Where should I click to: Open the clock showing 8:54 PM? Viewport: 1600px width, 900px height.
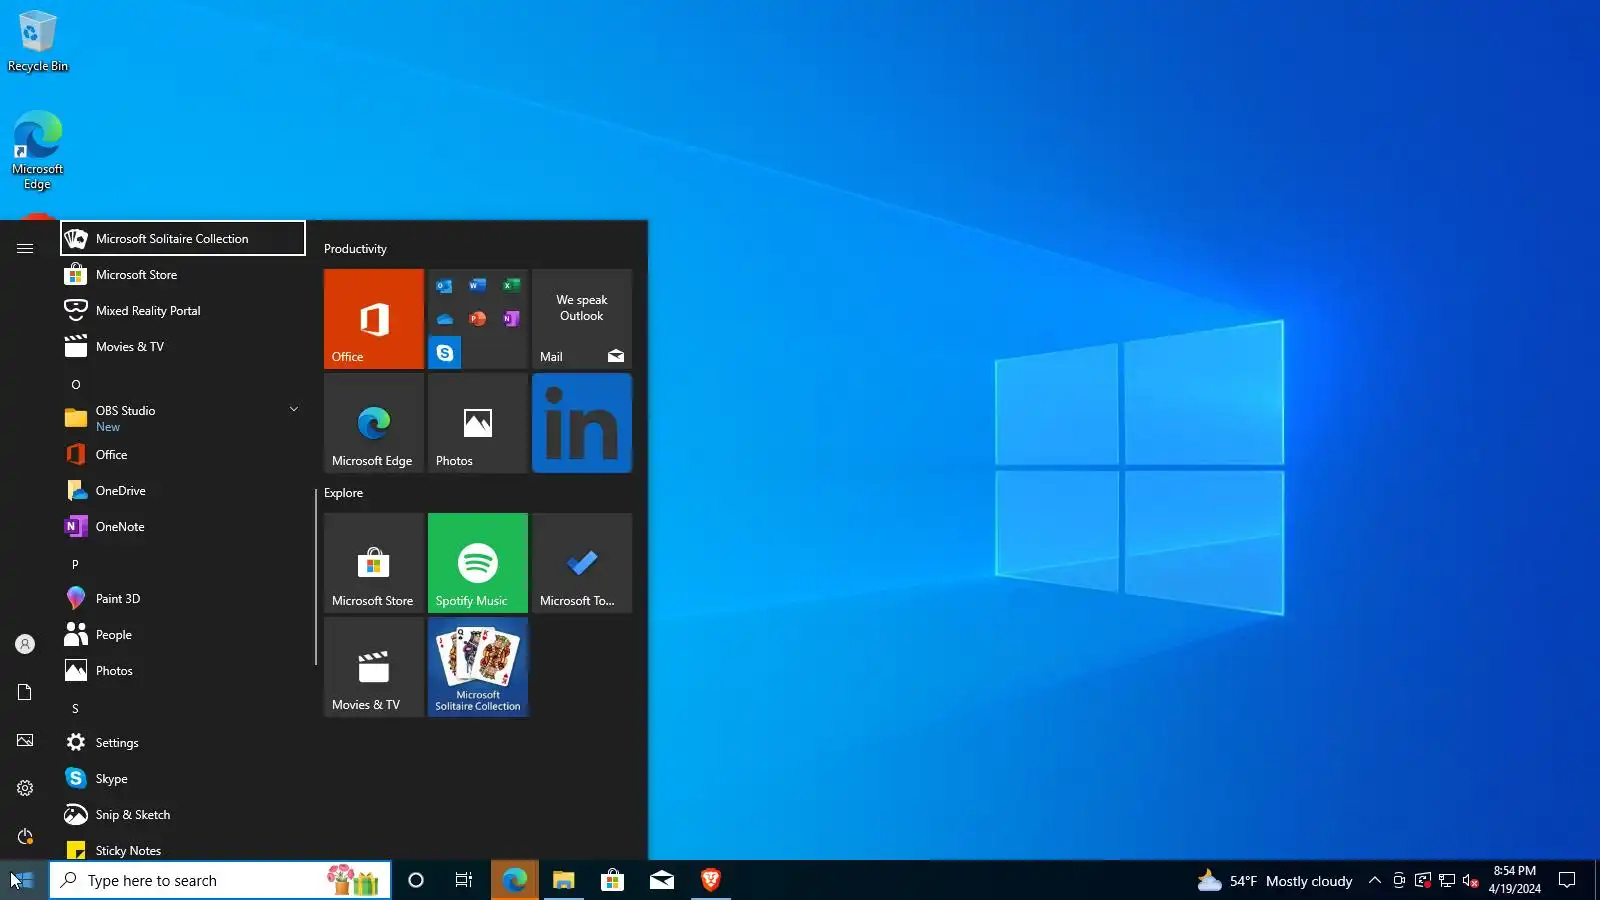click(x=1514, y=880)
